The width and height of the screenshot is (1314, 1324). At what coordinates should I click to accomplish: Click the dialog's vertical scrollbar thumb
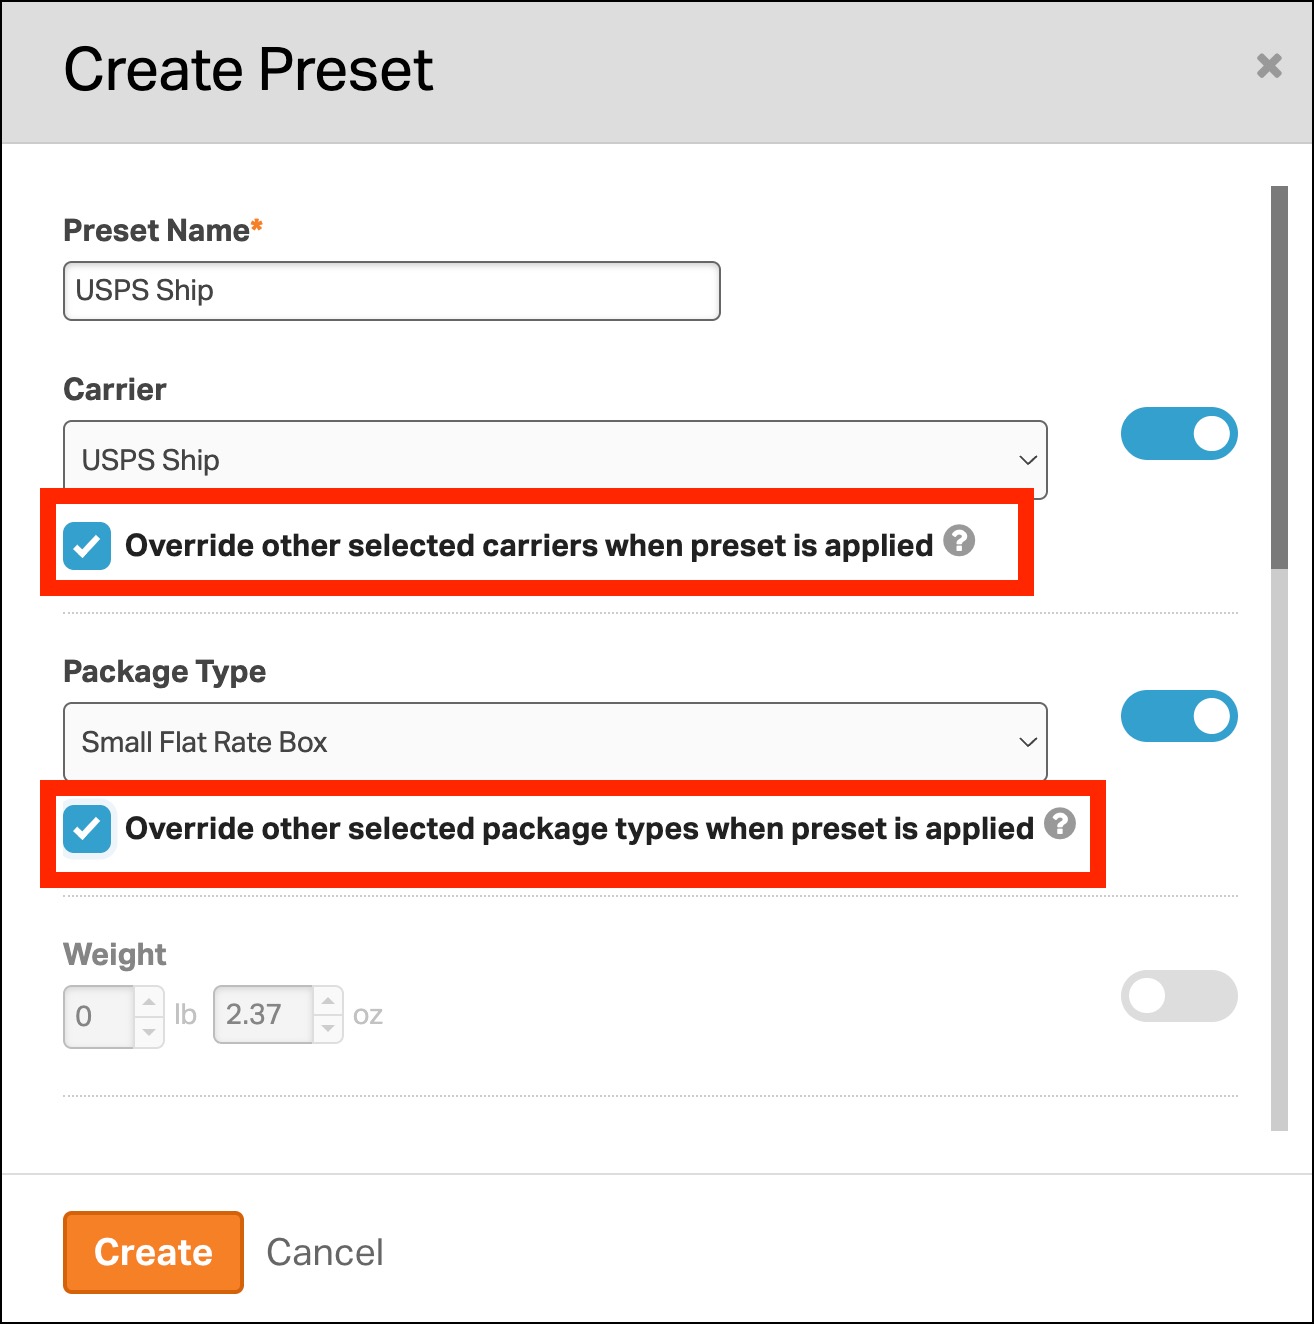tap(1279, 376)
